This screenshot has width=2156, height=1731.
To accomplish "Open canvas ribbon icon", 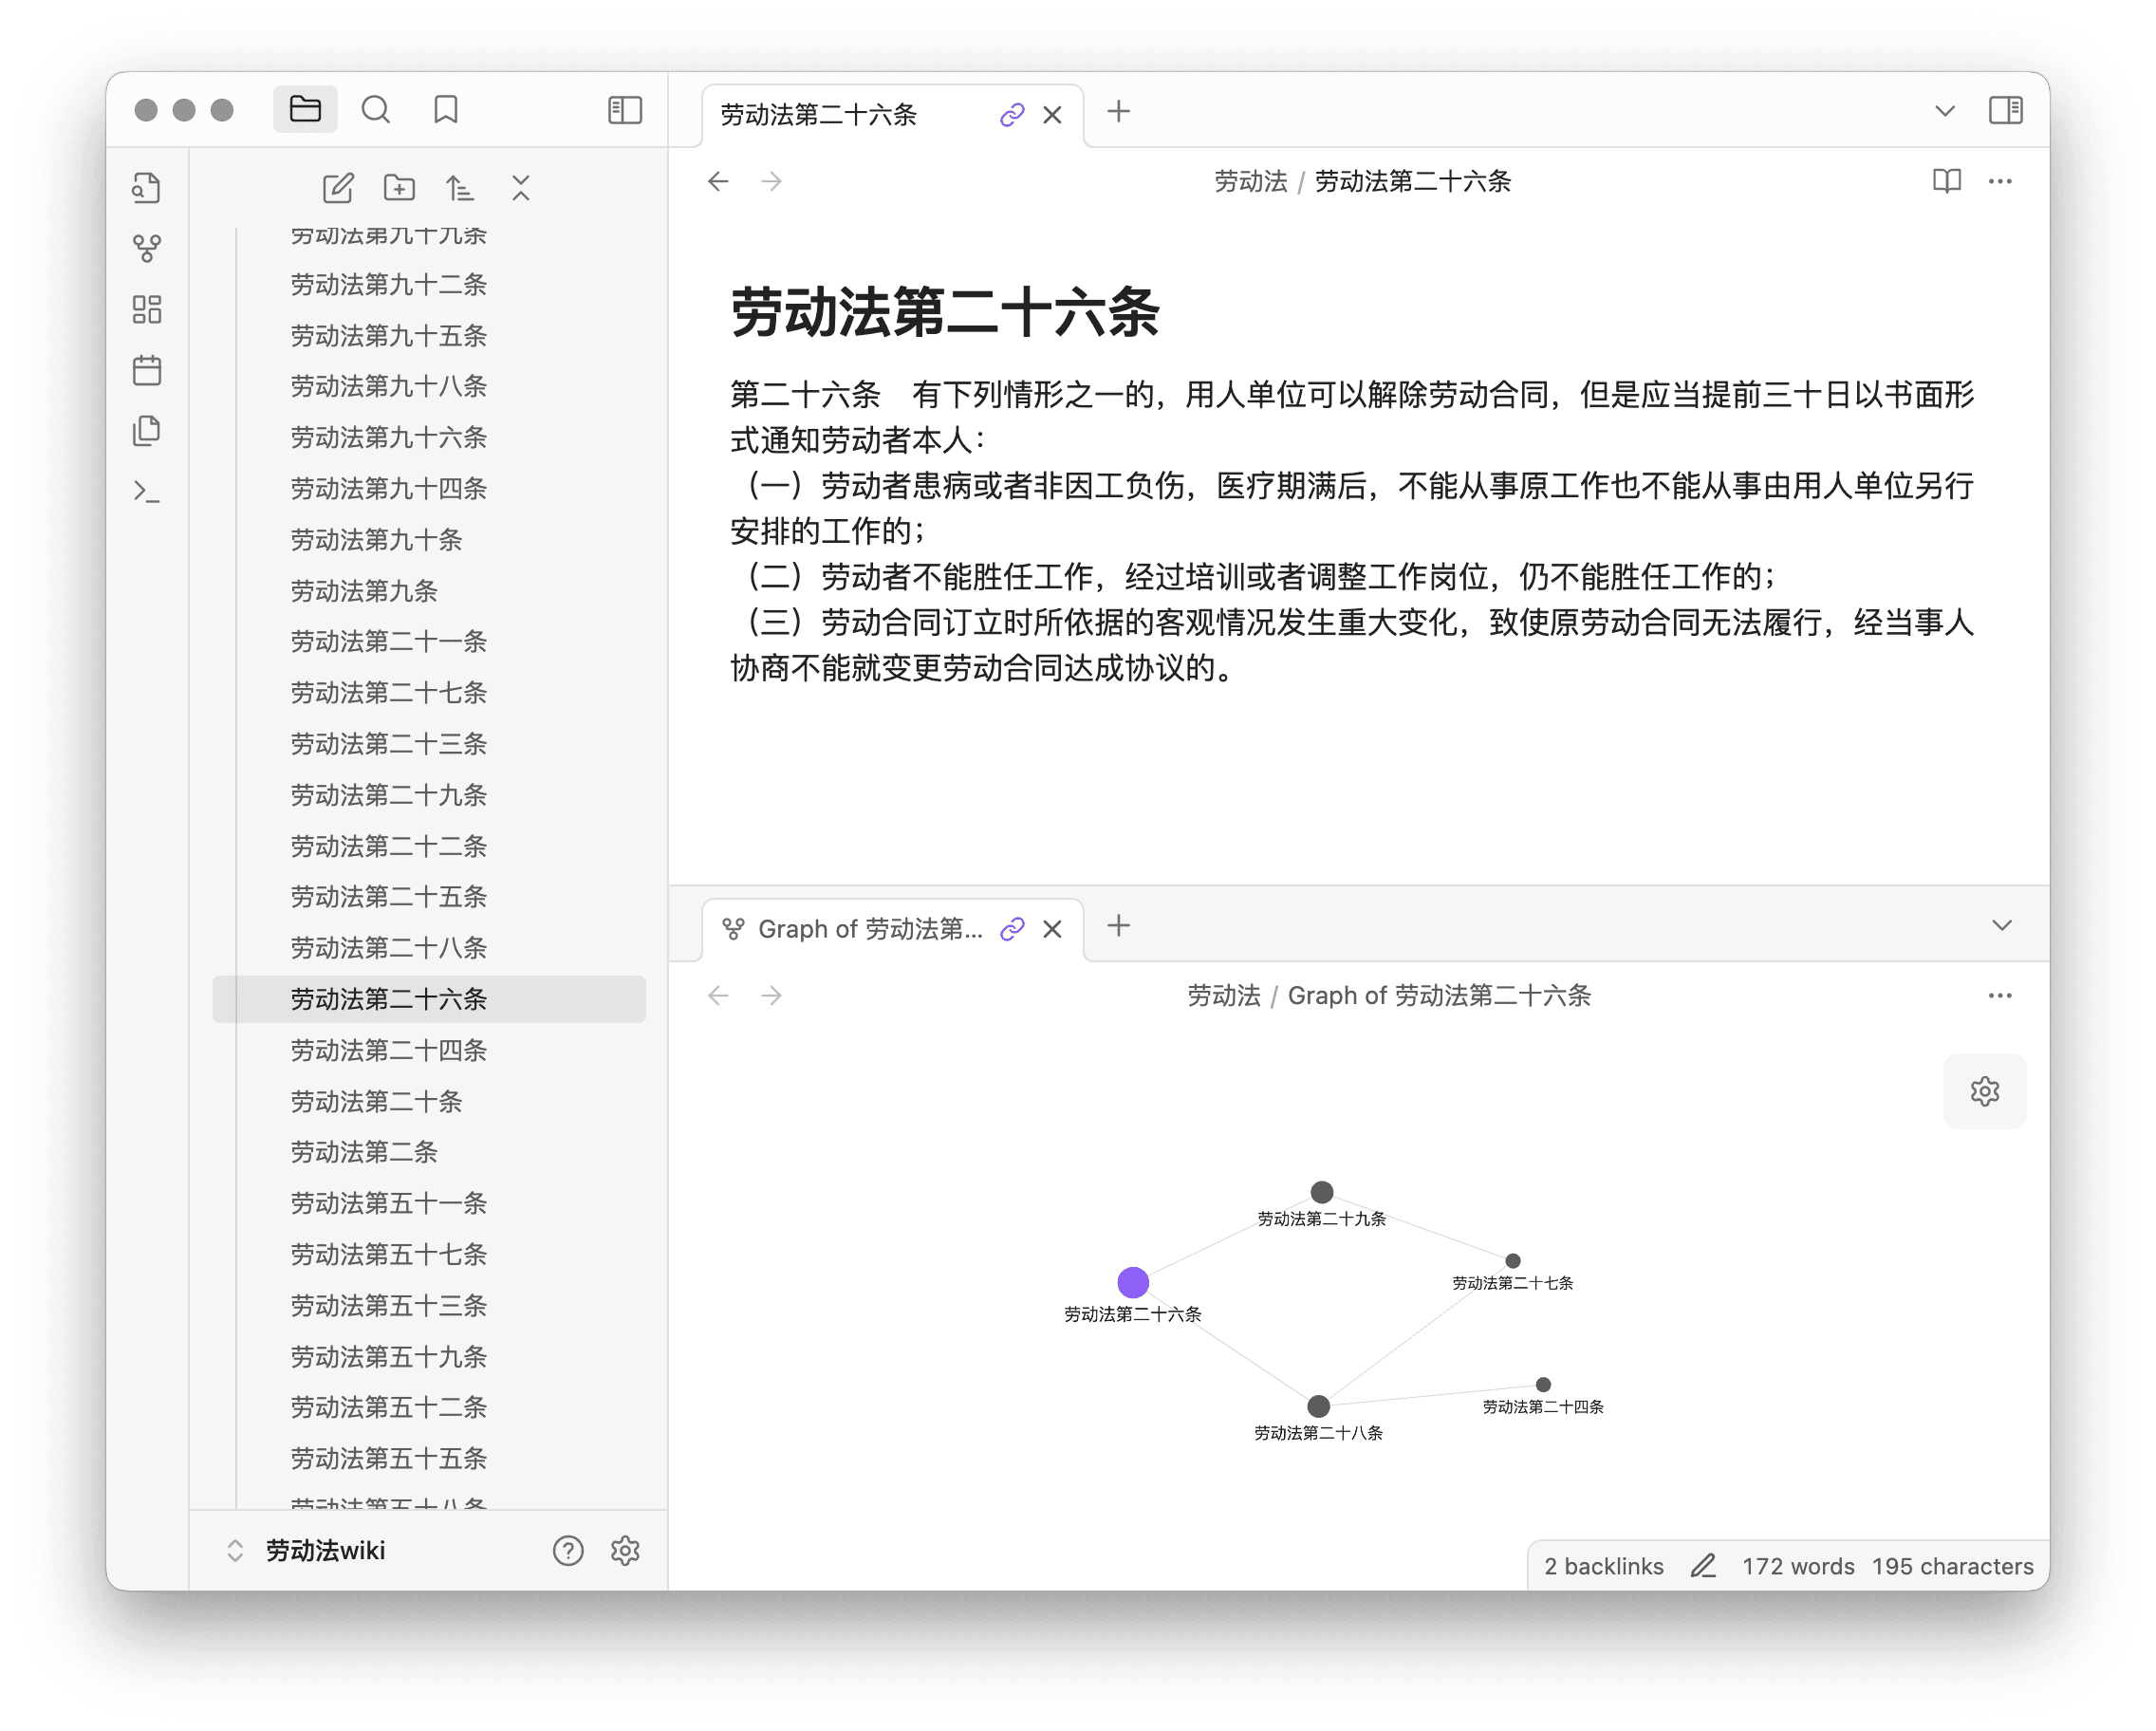I will pyautogui.click(x=147, y=309).
